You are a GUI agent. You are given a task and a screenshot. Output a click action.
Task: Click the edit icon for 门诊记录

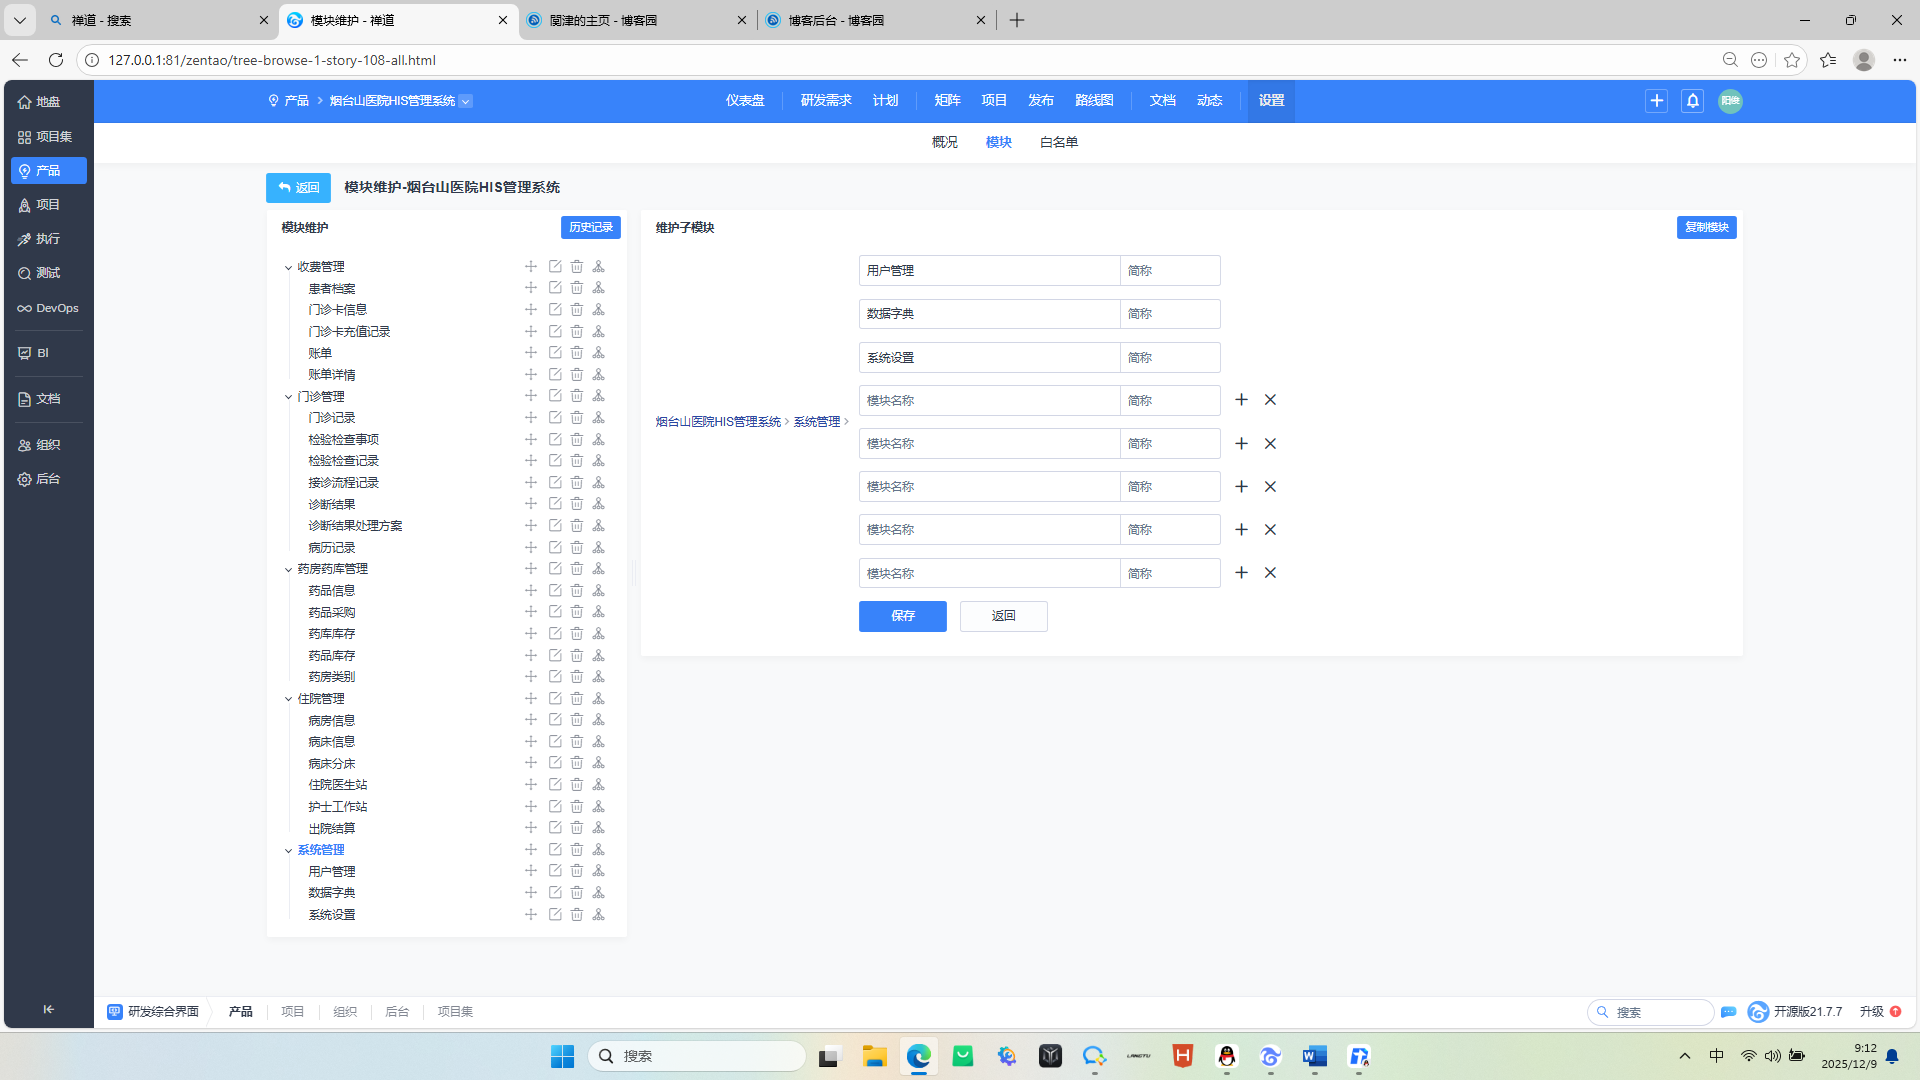[x=555, y=417]
